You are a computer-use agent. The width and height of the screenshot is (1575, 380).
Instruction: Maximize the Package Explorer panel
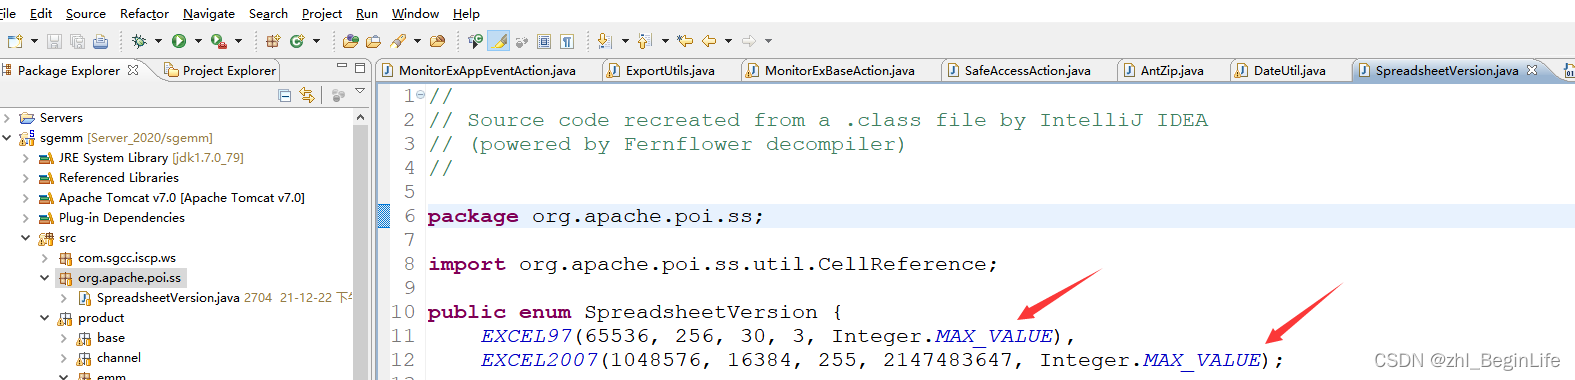(x=360, y=67)
